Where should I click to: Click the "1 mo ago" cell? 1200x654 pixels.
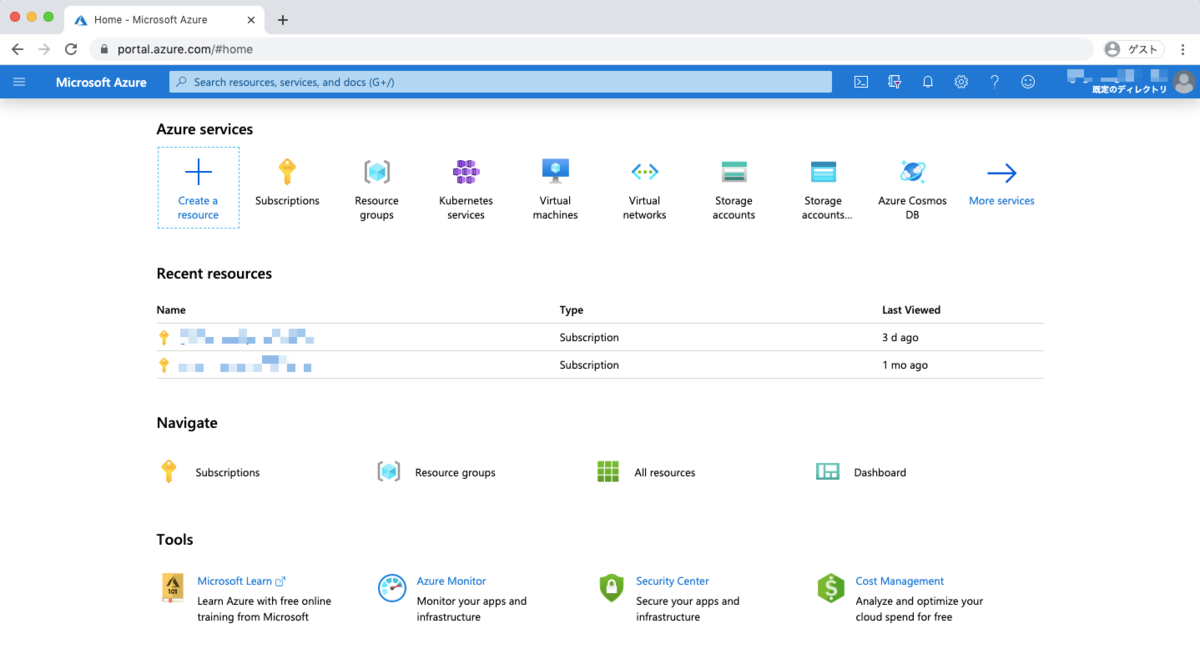coord(905,365)
